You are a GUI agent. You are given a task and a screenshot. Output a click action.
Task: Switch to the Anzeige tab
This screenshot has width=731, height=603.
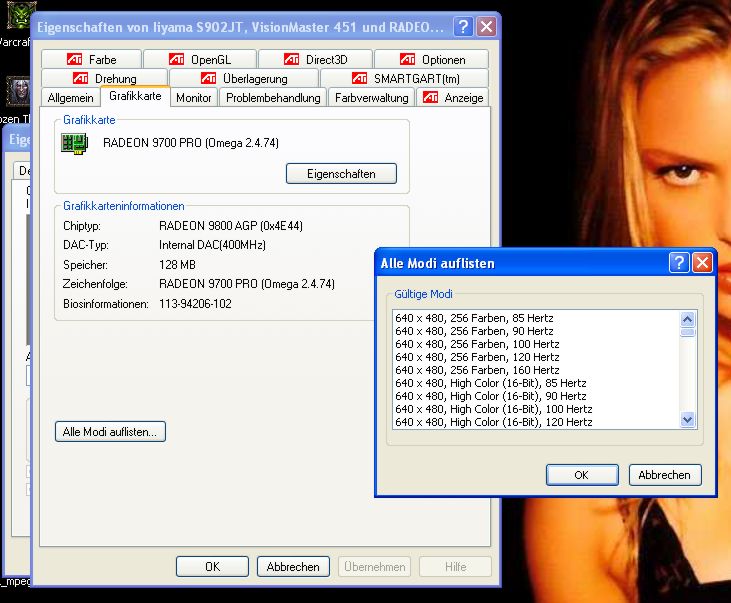[453, 97]
